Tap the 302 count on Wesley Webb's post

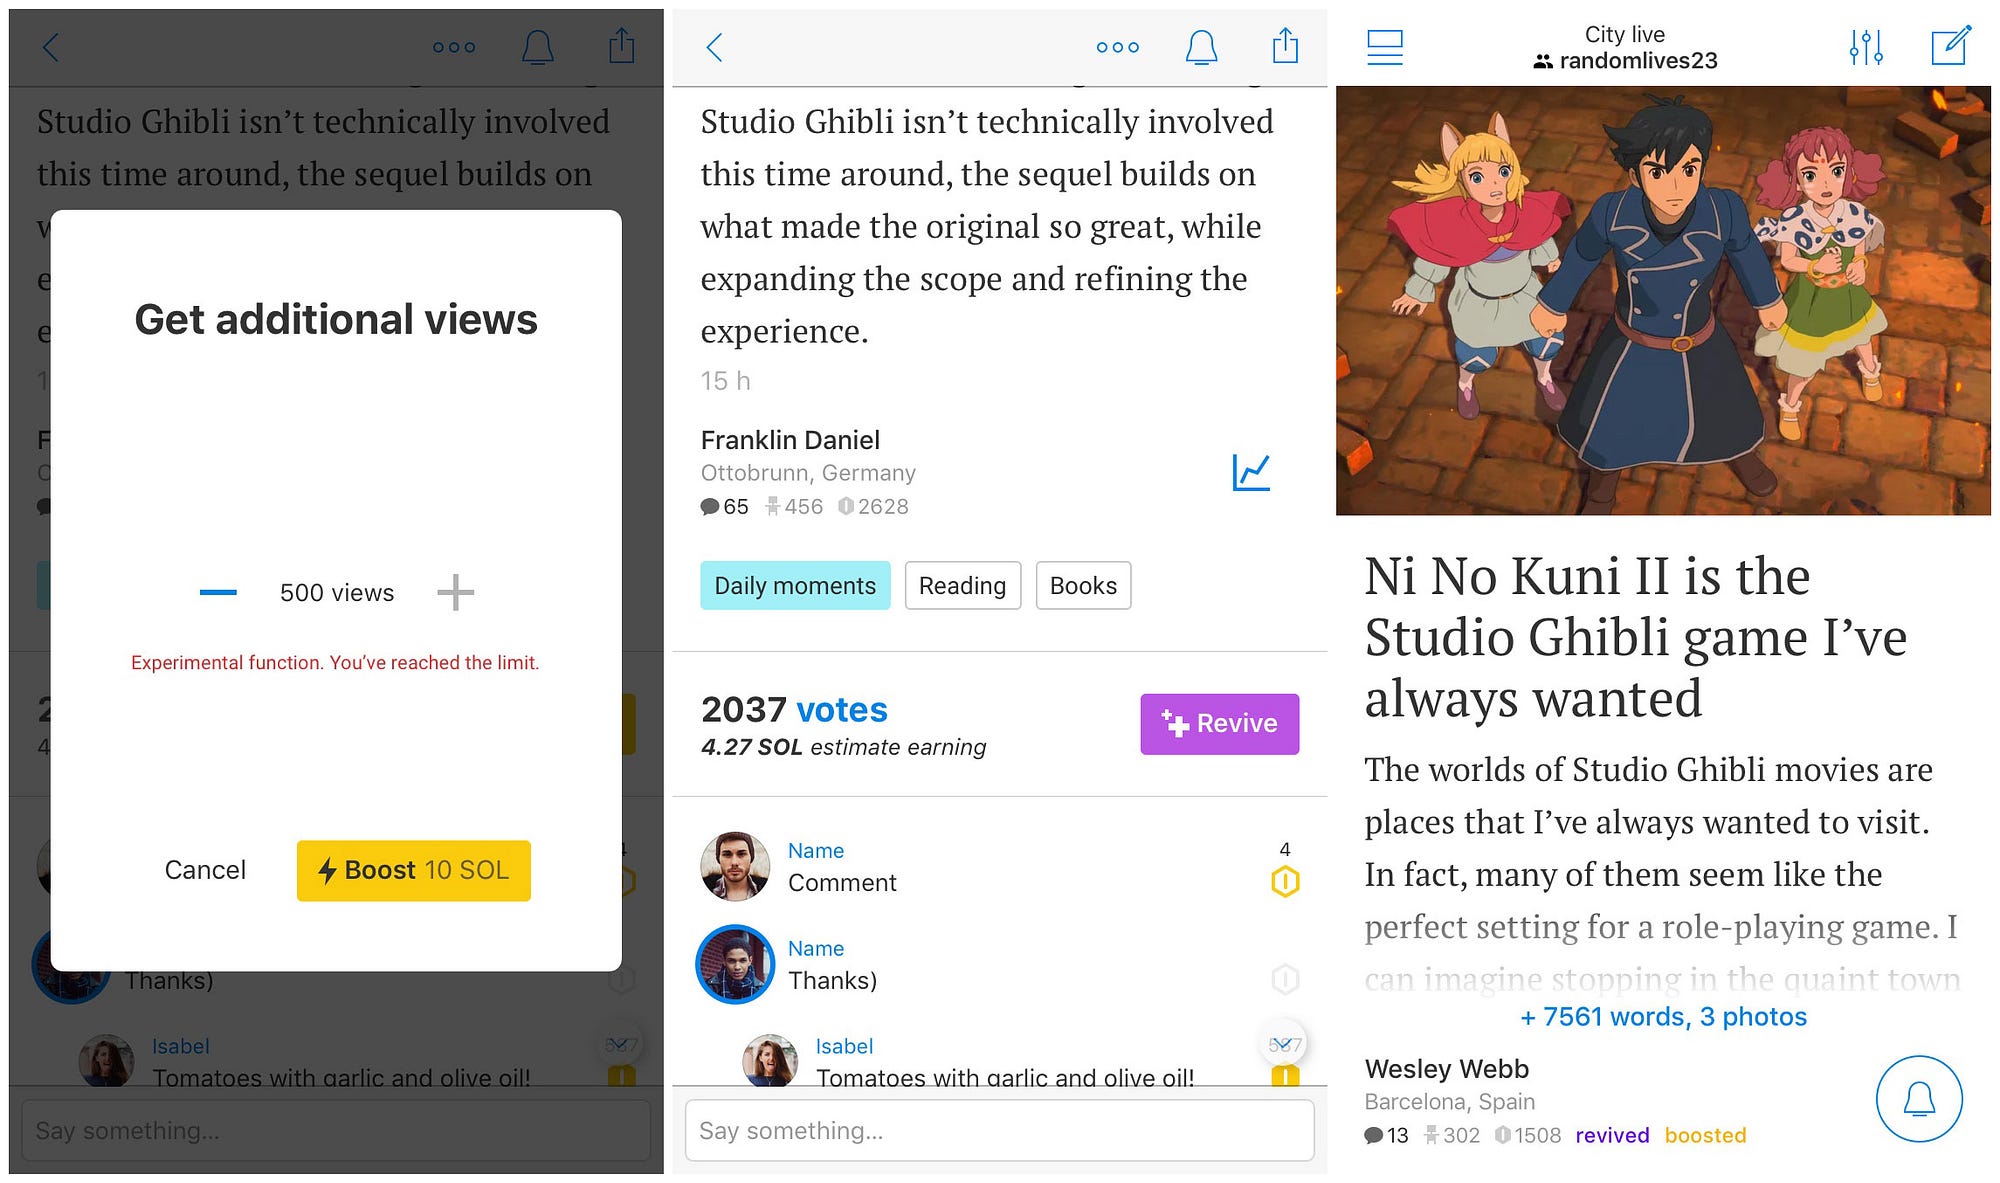(x=1451, y=1136)
